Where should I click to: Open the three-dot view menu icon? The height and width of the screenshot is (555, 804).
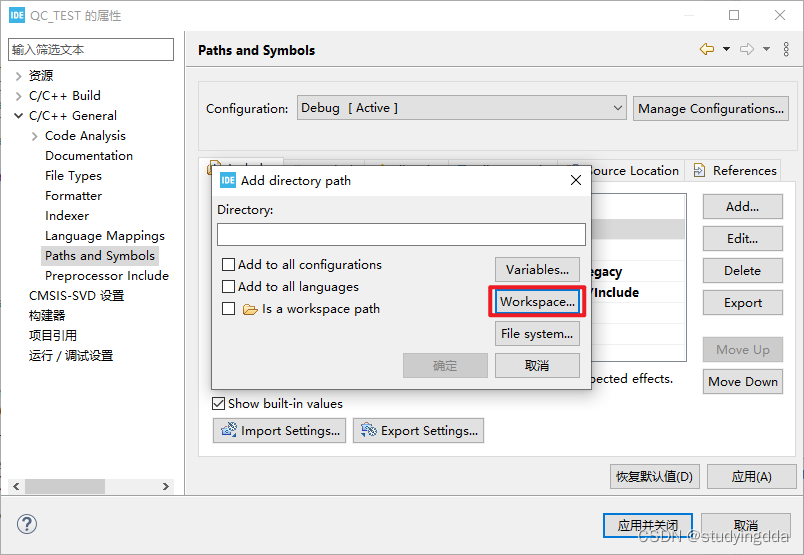click(786, 49)
